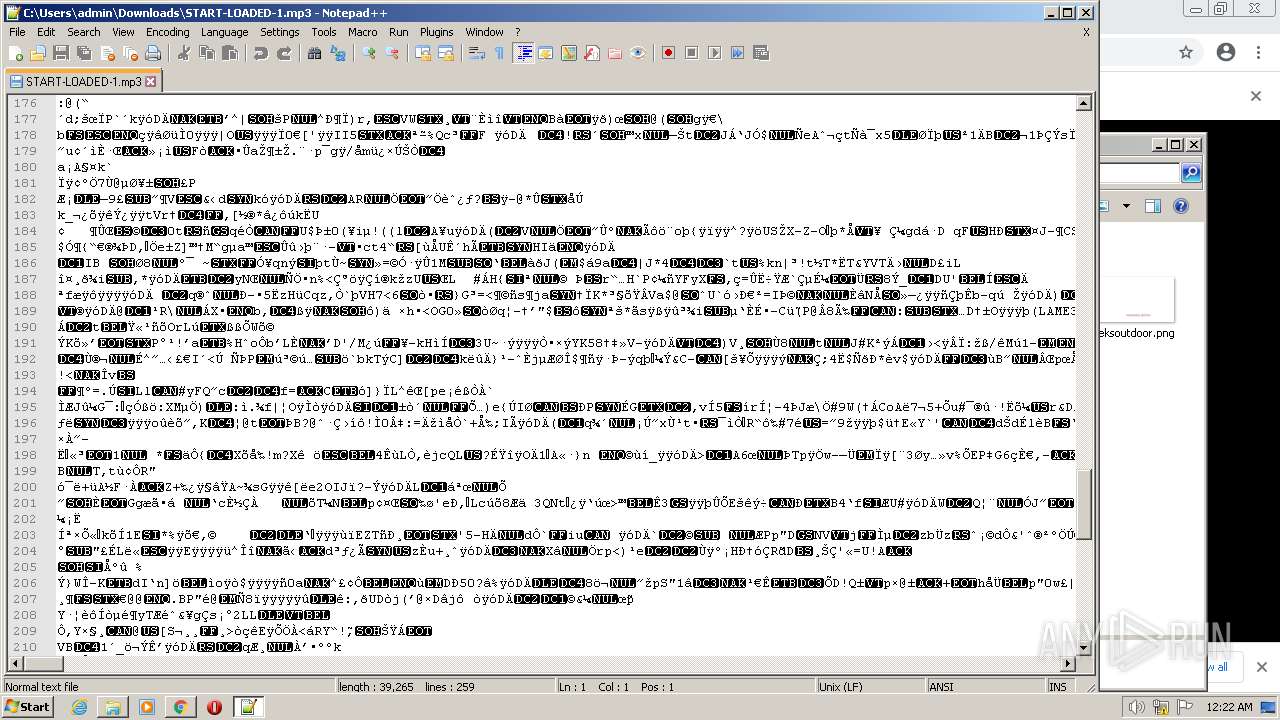
Task: Open the Encoding menu
Action: click(x=167, y=32)
